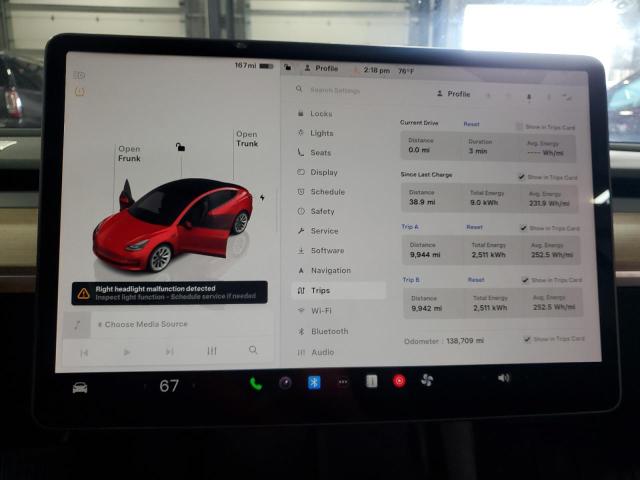The height and width of the screenshot is (480, 640).
Task: Open the Profile dropdown in status bar
Action: (322, 69)
